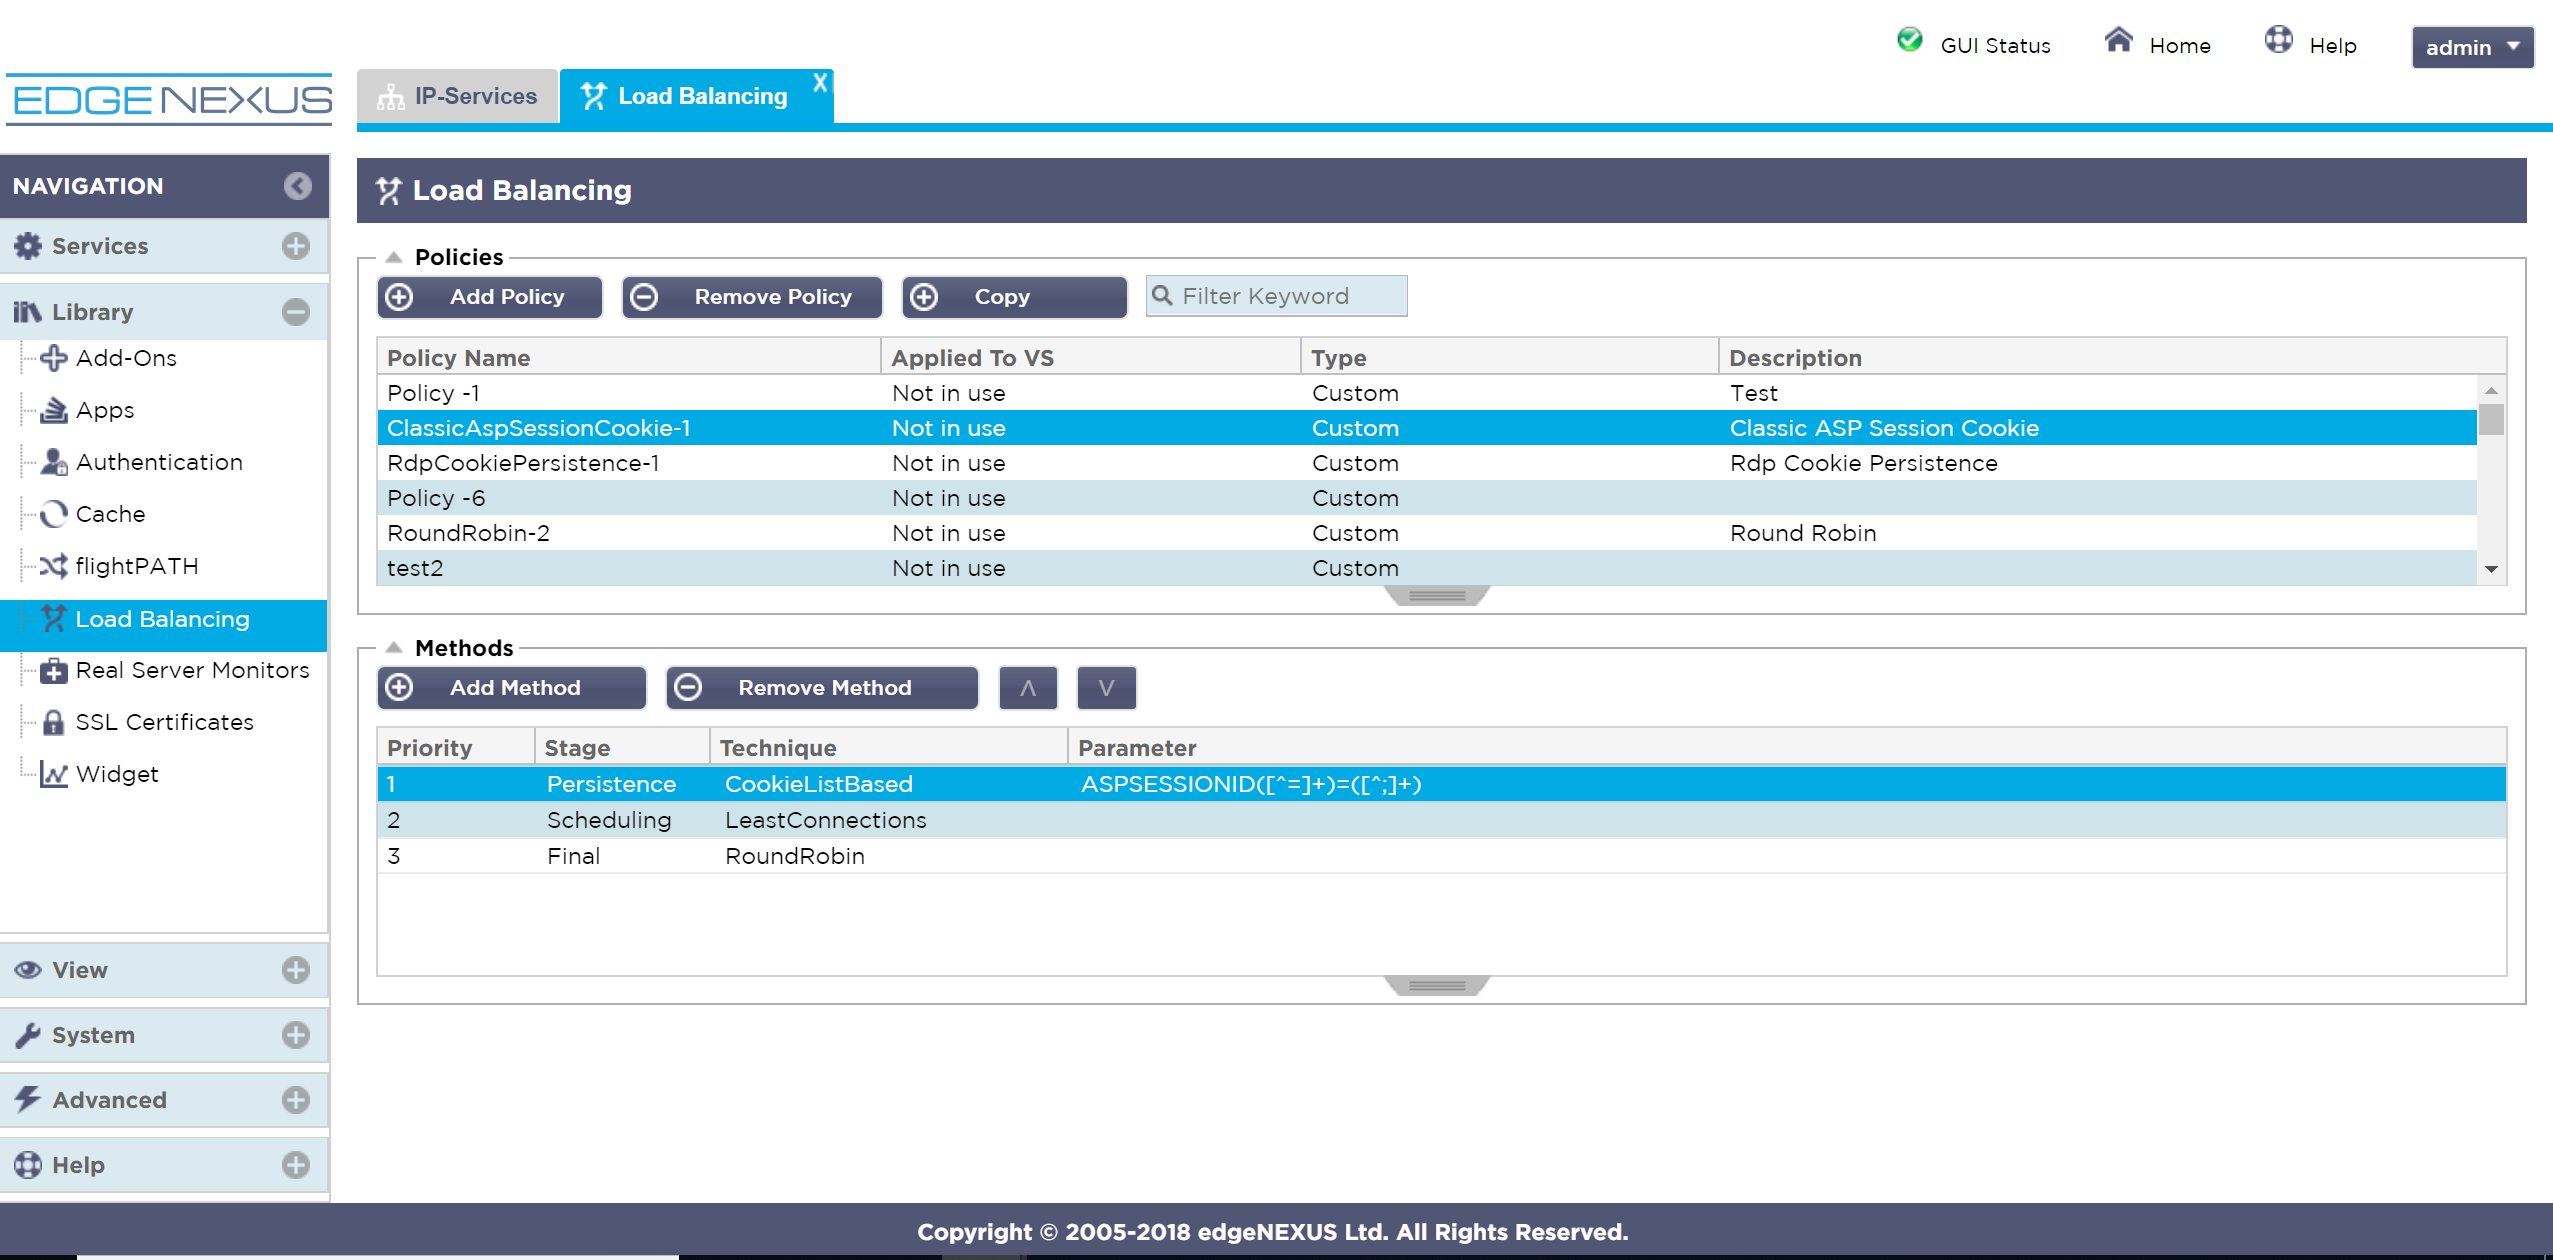The width and height of the screenshot is (2553, 1260).
Task: Open Authentication in the Library tree
Action: pyautogui.click(x=159, y=462)
